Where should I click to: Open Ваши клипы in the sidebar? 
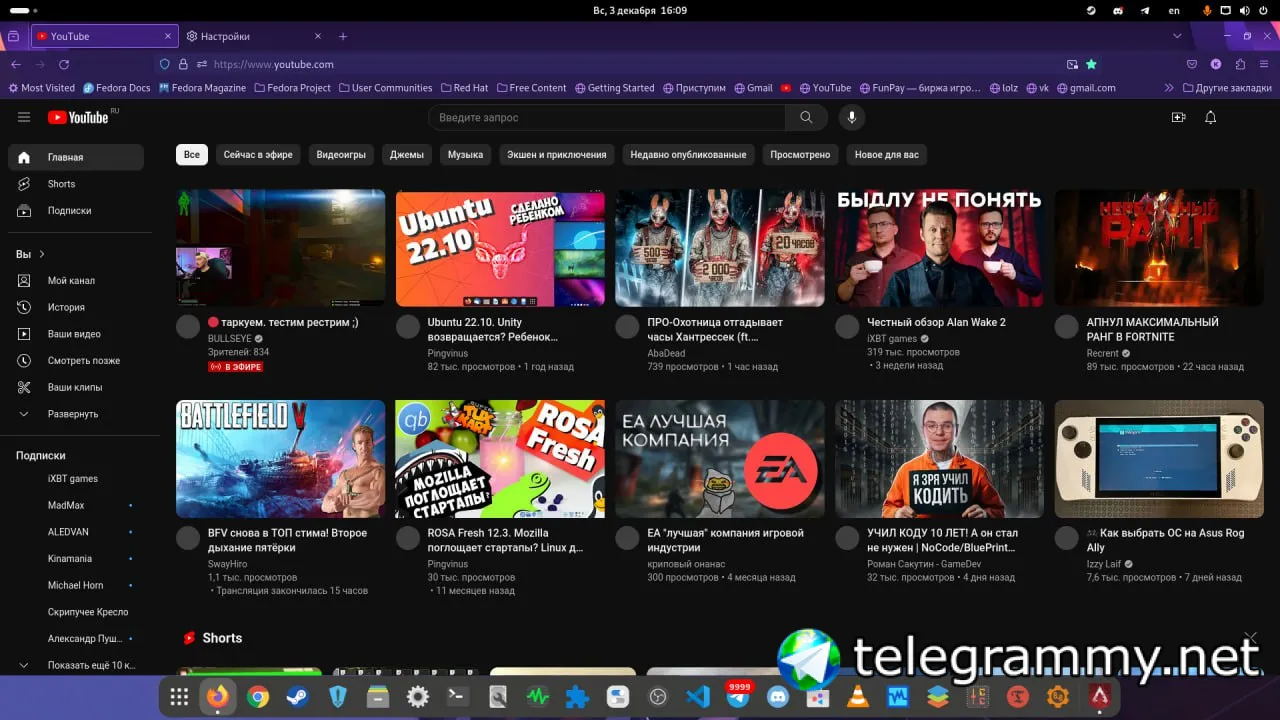76,388
